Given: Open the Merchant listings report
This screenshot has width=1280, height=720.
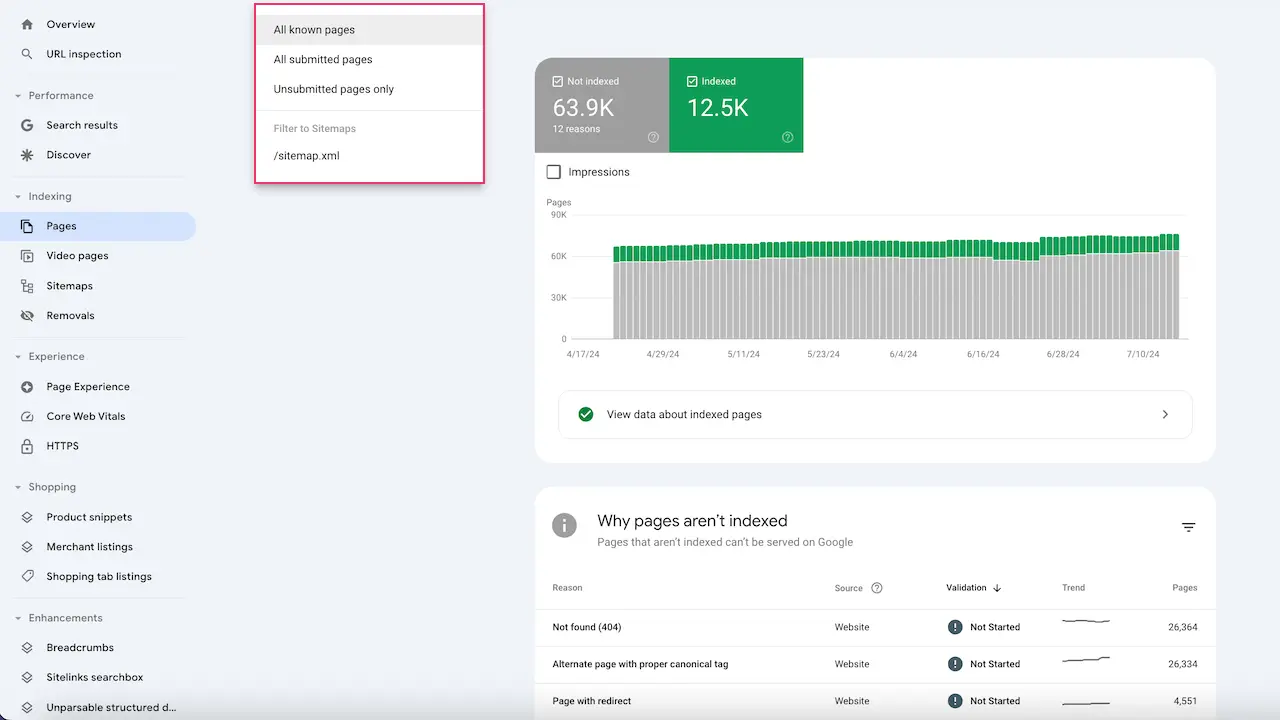Looking at the screenshot, I should pyautogui.click(x=92, y=547).
